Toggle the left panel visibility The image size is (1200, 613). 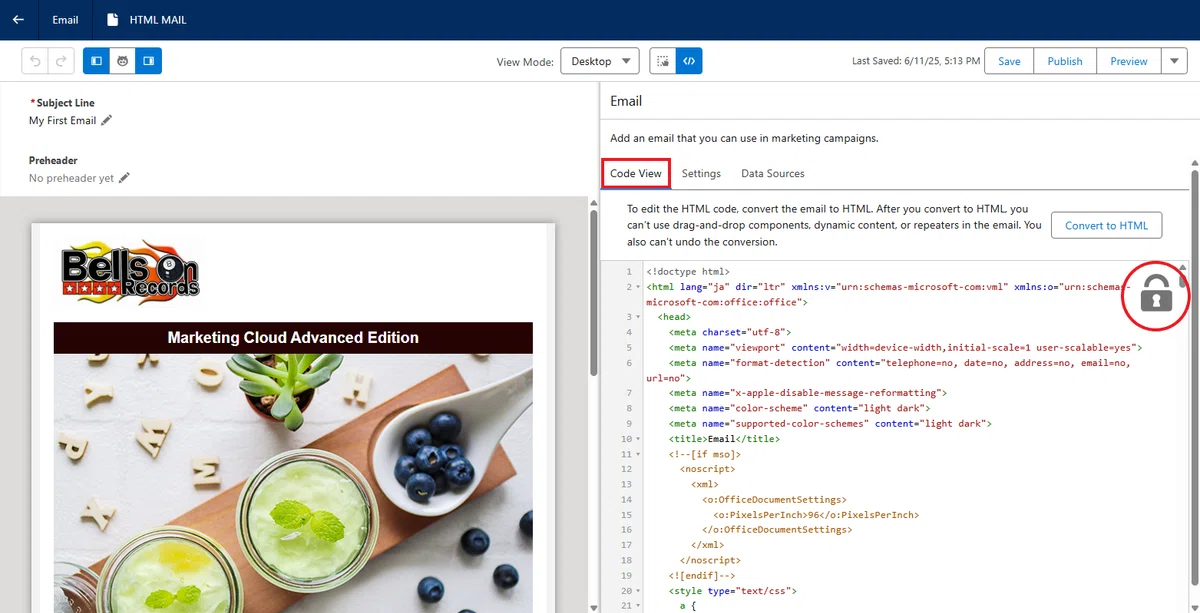(x=96, y=61)
